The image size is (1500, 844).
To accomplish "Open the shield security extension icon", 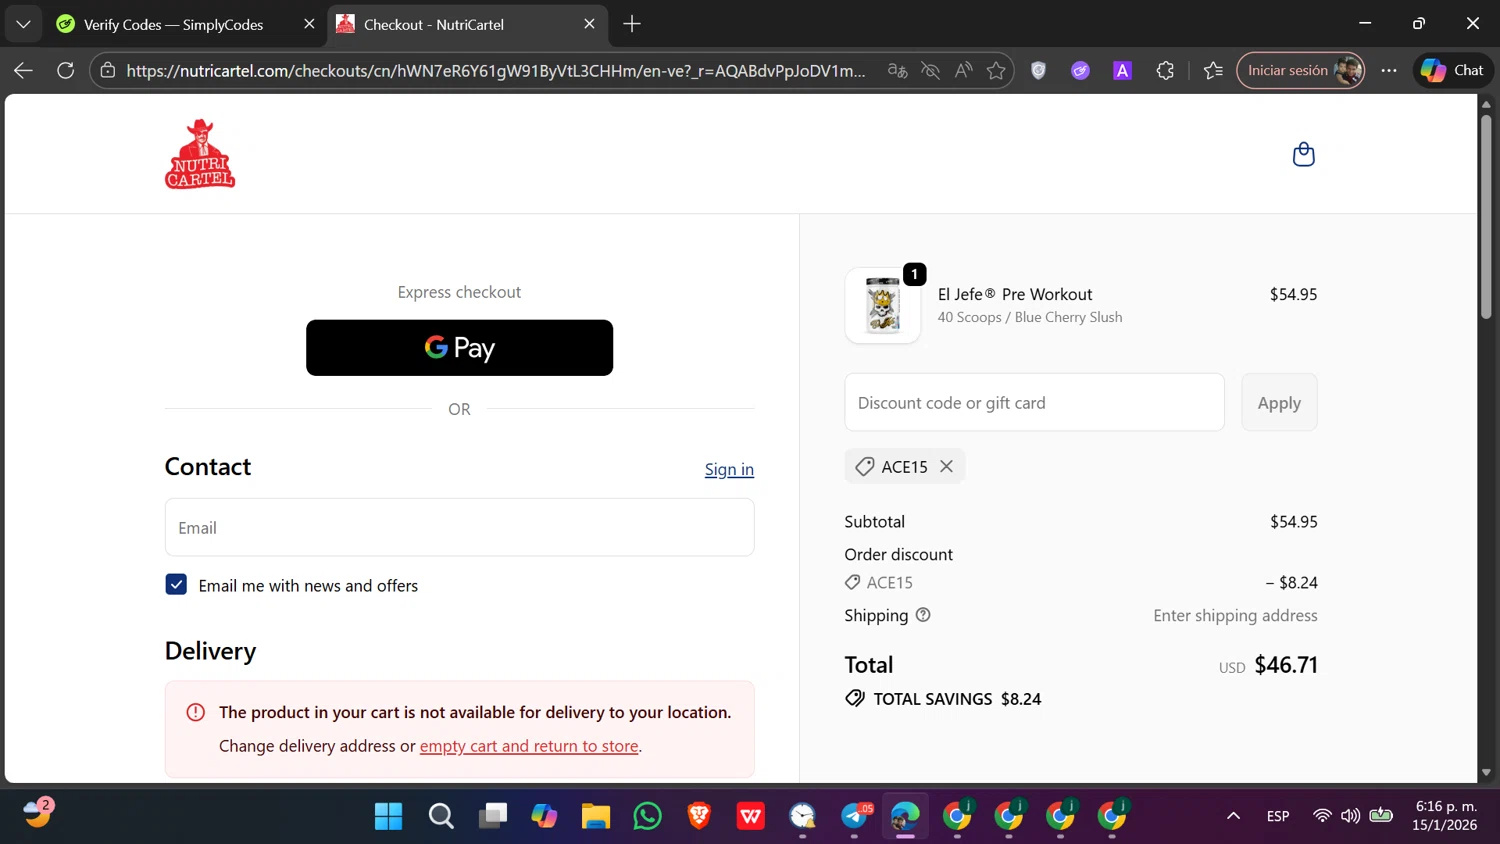I will coord(1038,70).
